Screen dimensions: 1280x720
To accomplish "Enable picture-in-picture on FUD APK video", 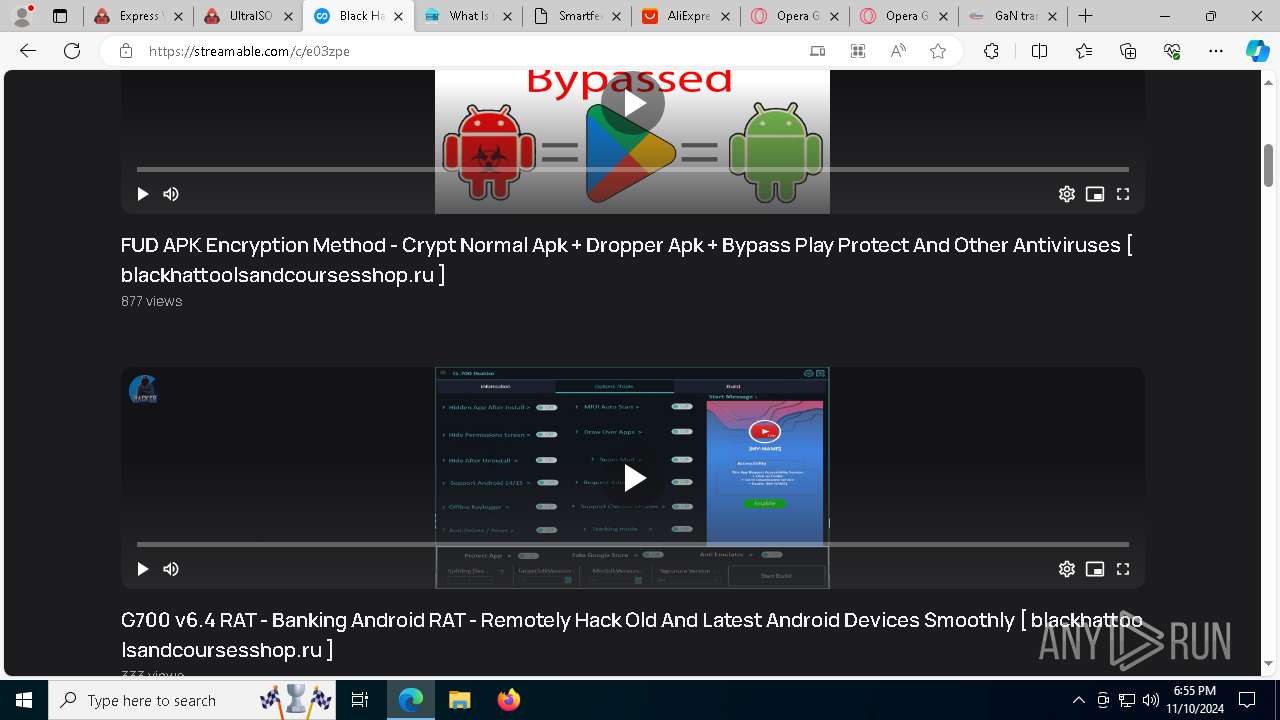I will tap(1095, 194).
